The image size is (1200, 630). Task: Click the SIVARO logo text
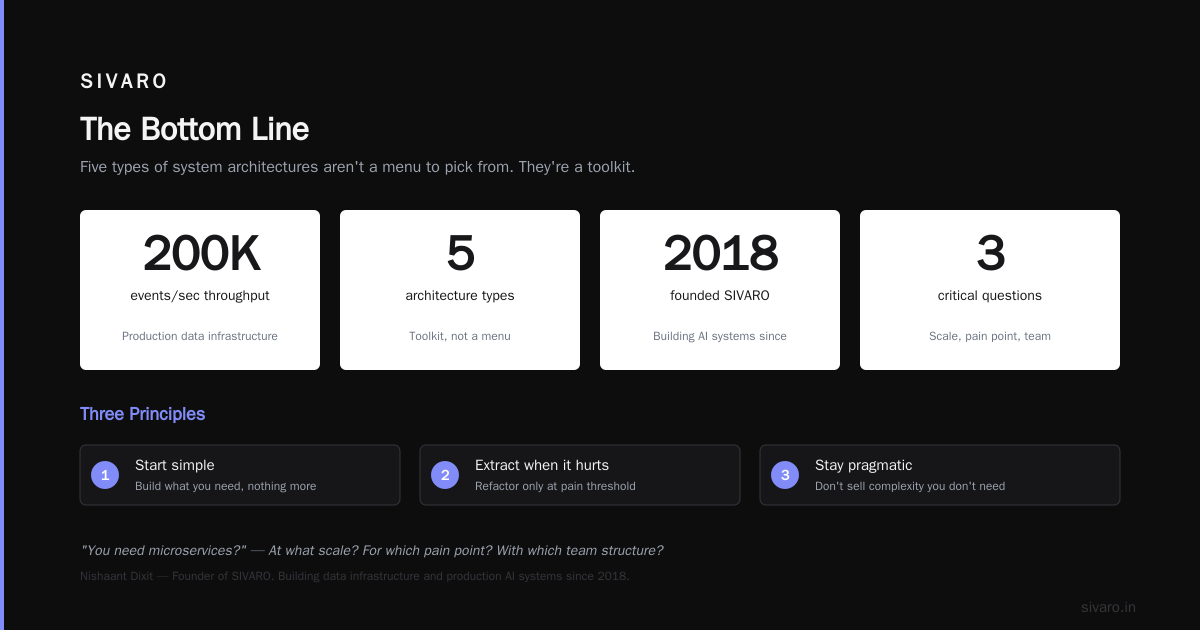tap(124, 82)
